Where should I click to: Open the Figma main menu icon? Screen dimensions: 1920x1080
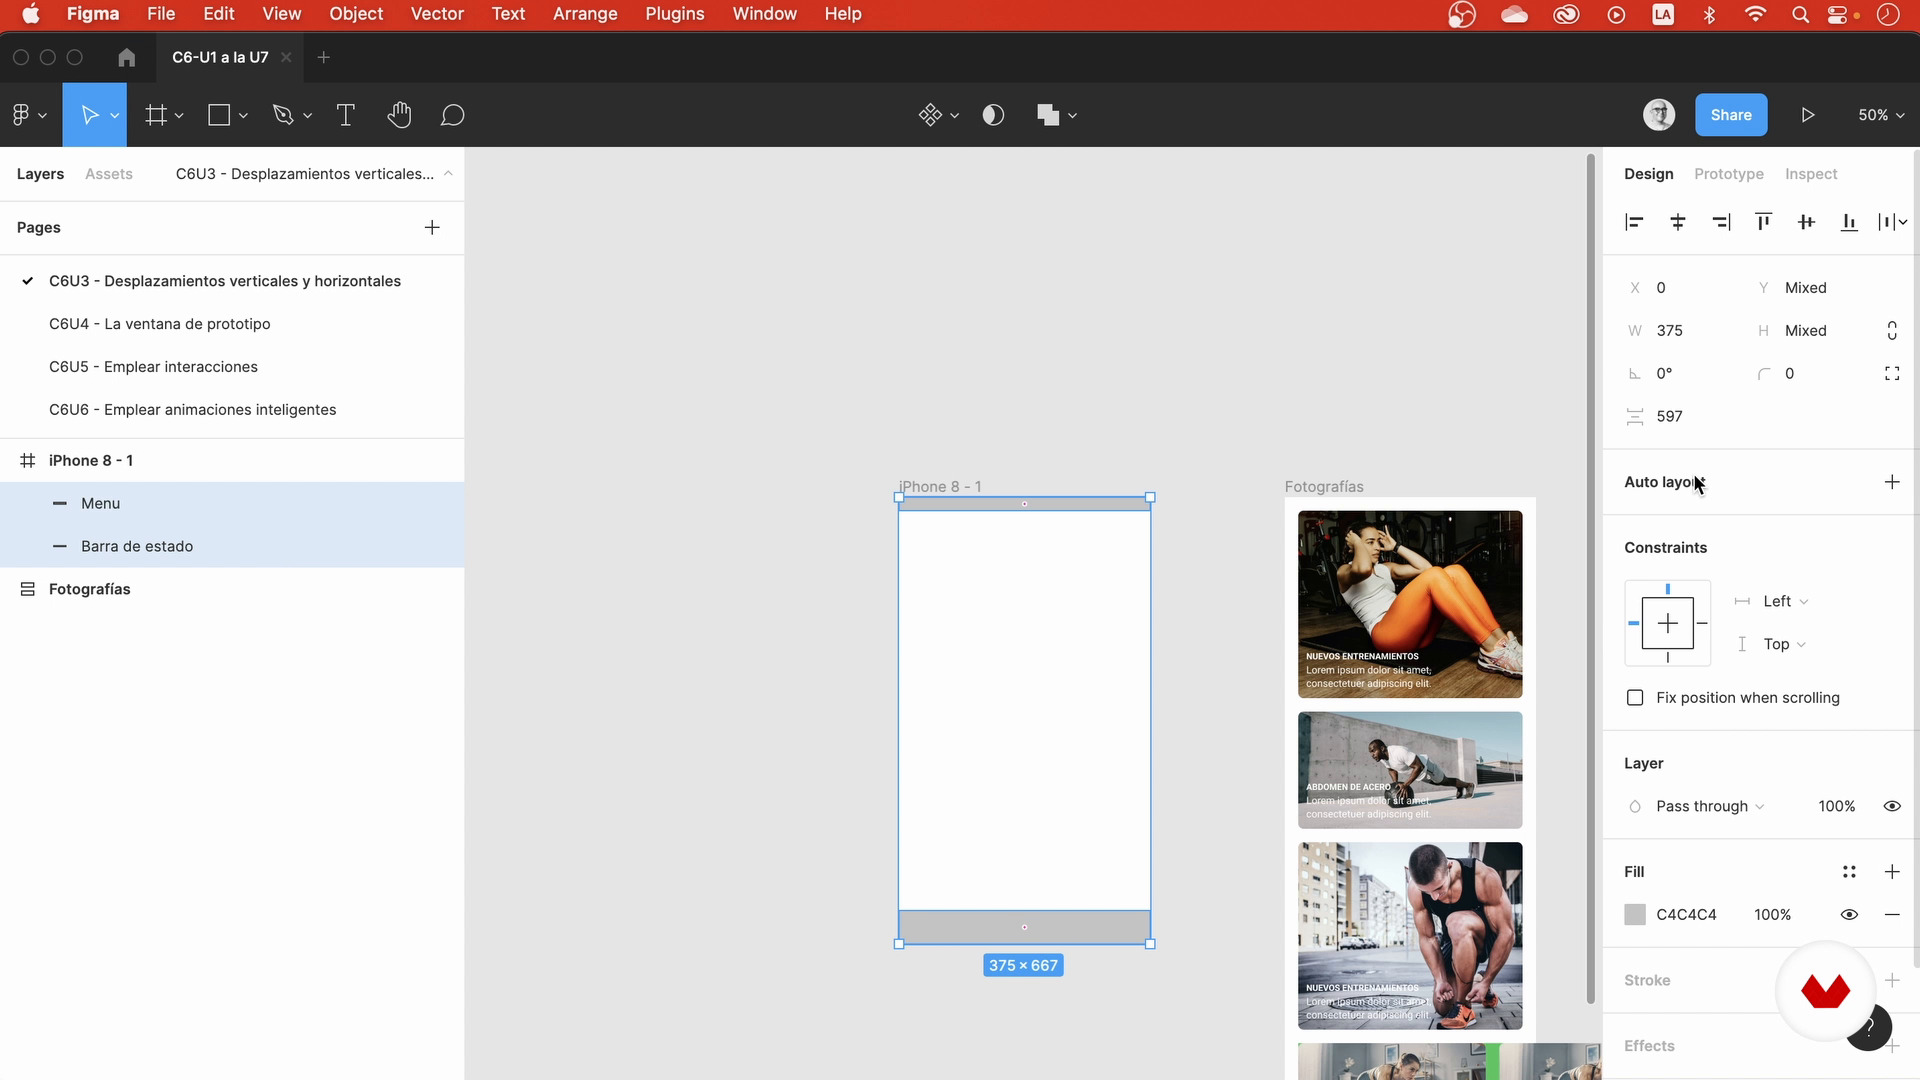21,115
